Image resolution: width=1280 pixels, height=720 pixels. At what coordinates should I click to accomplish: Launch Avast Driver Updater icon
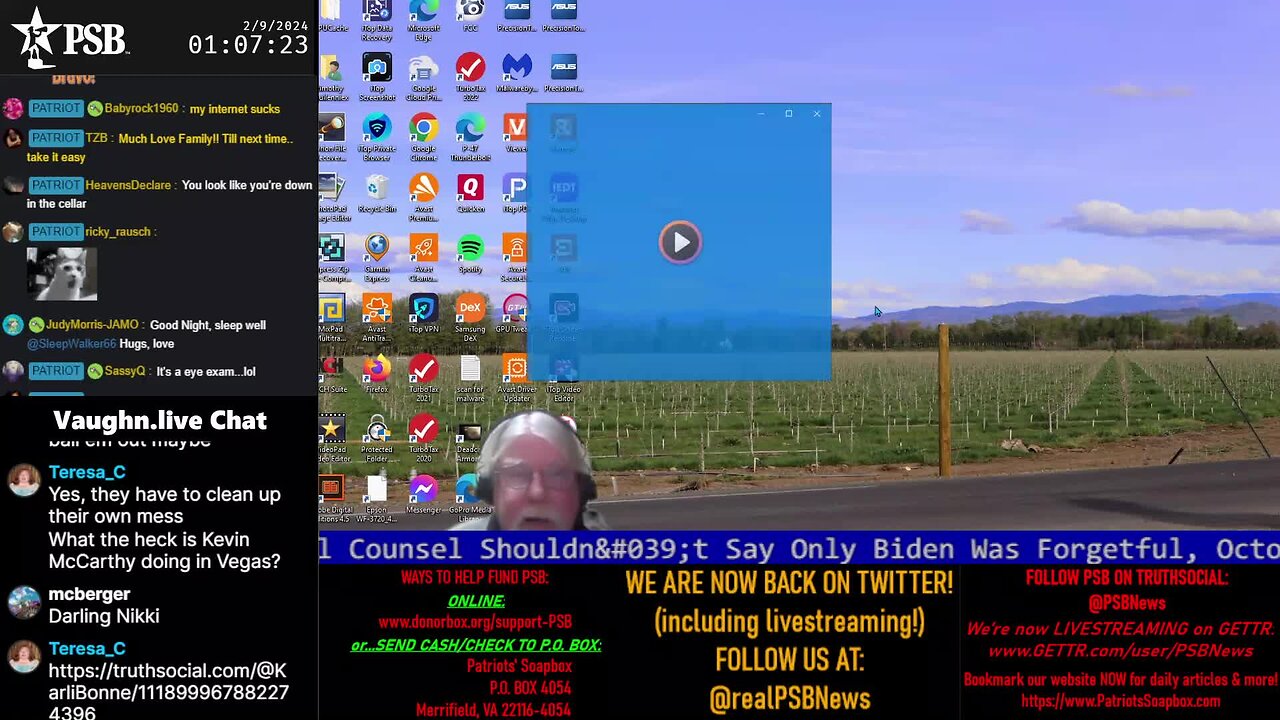[516, 378]
